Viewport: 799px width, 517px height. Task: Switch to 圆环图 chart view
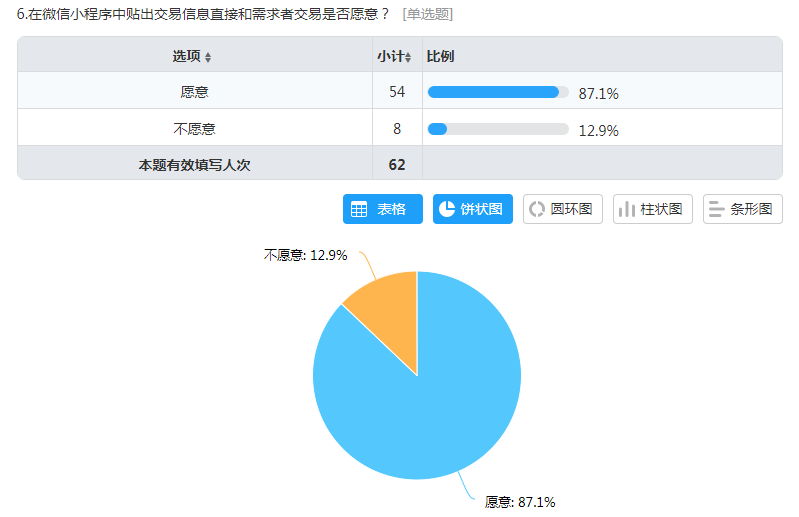[563, 209]
